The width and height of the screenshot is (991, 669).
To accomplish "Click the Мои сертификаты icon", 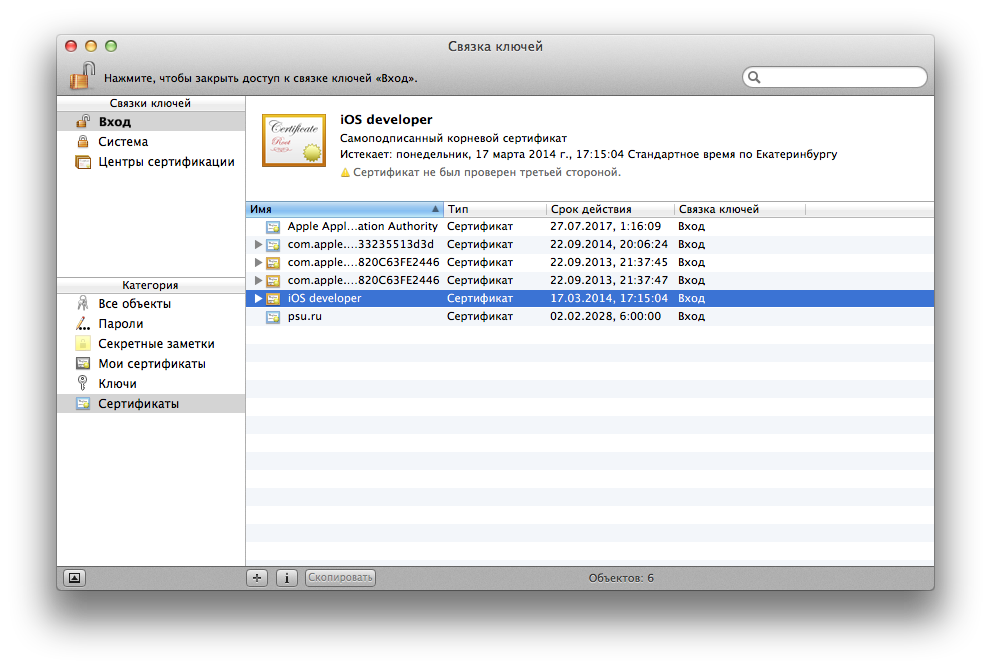I will point(83,363).
